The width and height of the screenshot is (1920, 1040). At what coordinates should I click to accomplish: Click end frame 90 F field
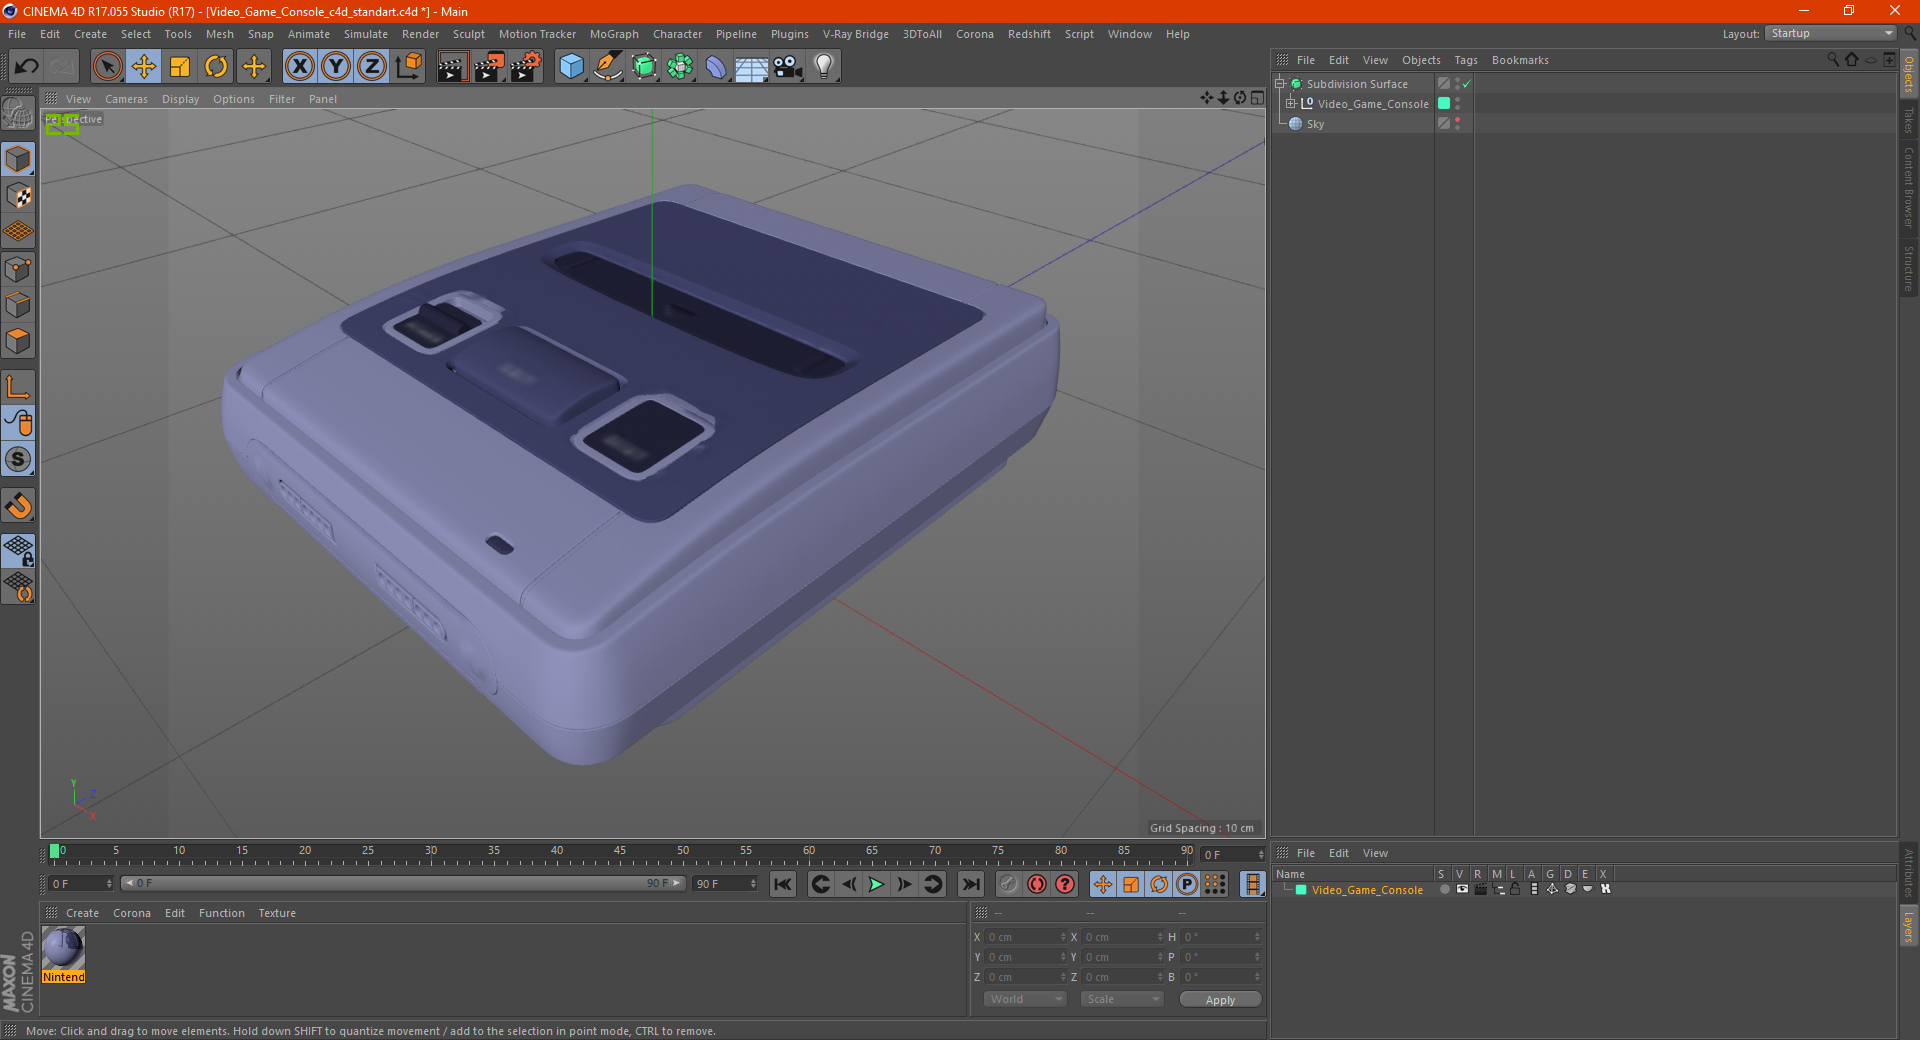(725, 884)
